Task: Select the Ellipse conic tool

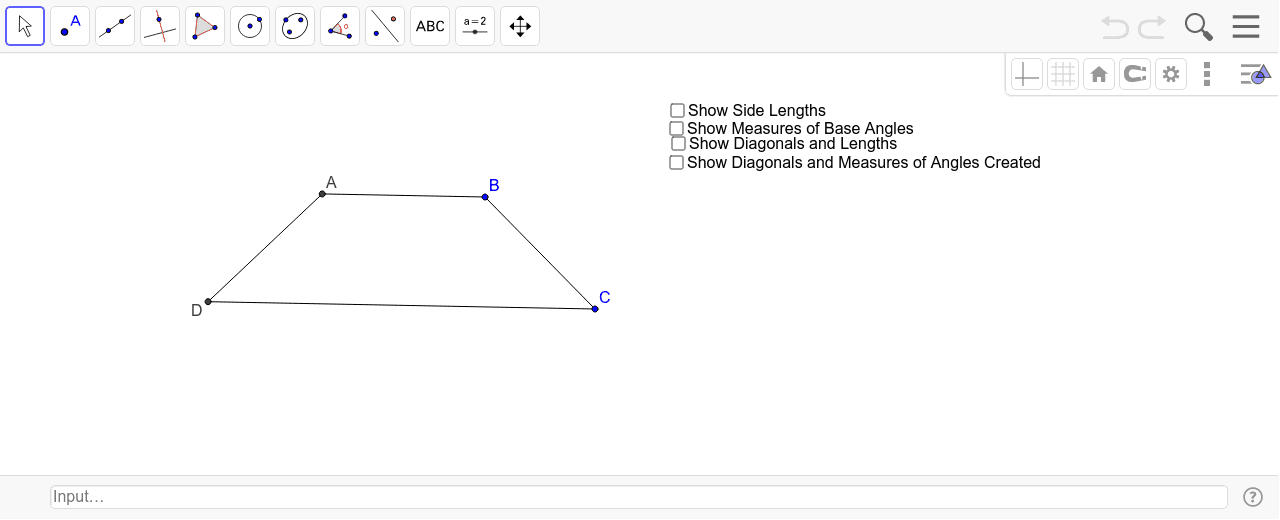Action: click(x=295, y=26)
